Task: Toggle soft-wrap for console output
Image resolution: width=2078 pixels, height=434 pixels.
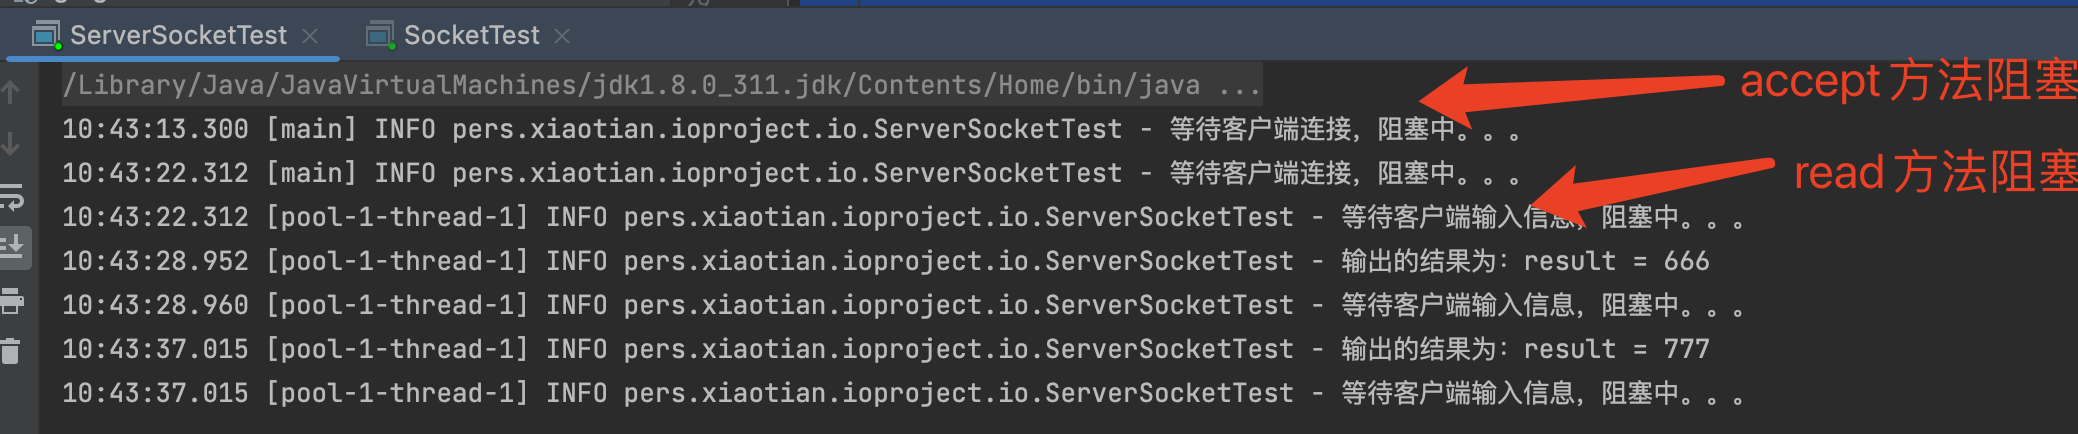Action: click(x=12, y=198)
